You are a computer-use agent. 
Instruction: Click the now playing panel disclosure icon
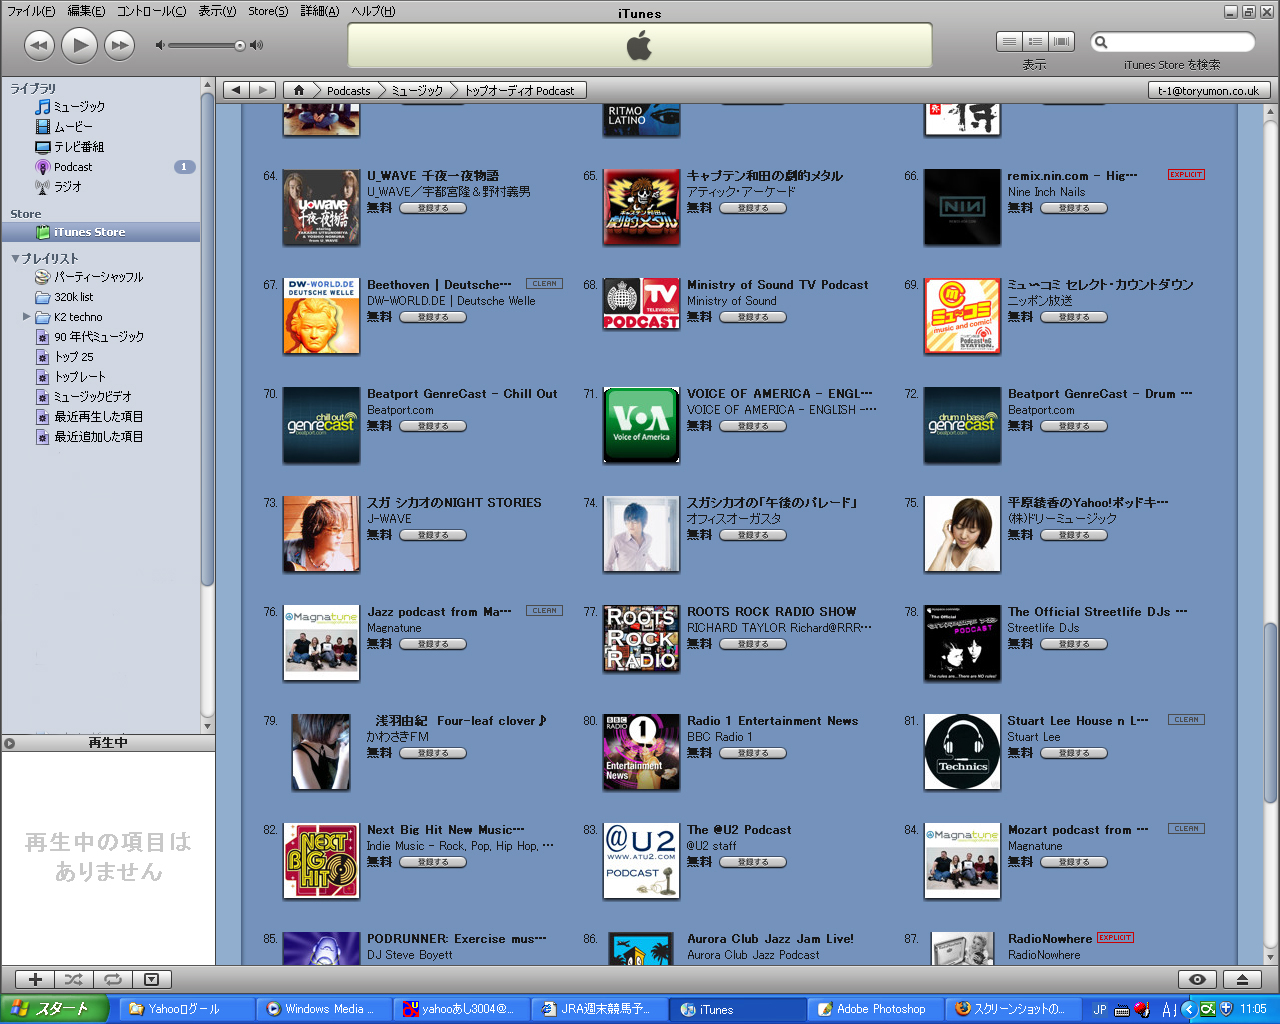tap(9, 743)
